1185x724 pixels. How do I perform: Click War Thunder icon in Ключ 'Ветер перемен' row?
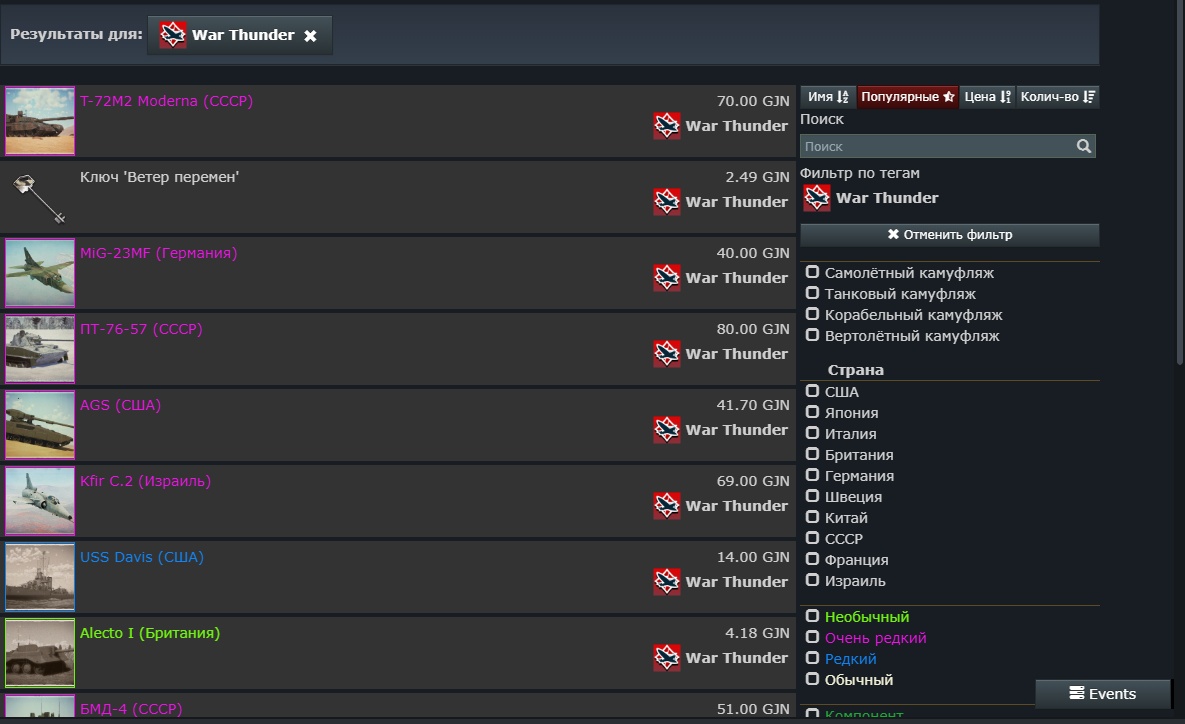[667, 202]
